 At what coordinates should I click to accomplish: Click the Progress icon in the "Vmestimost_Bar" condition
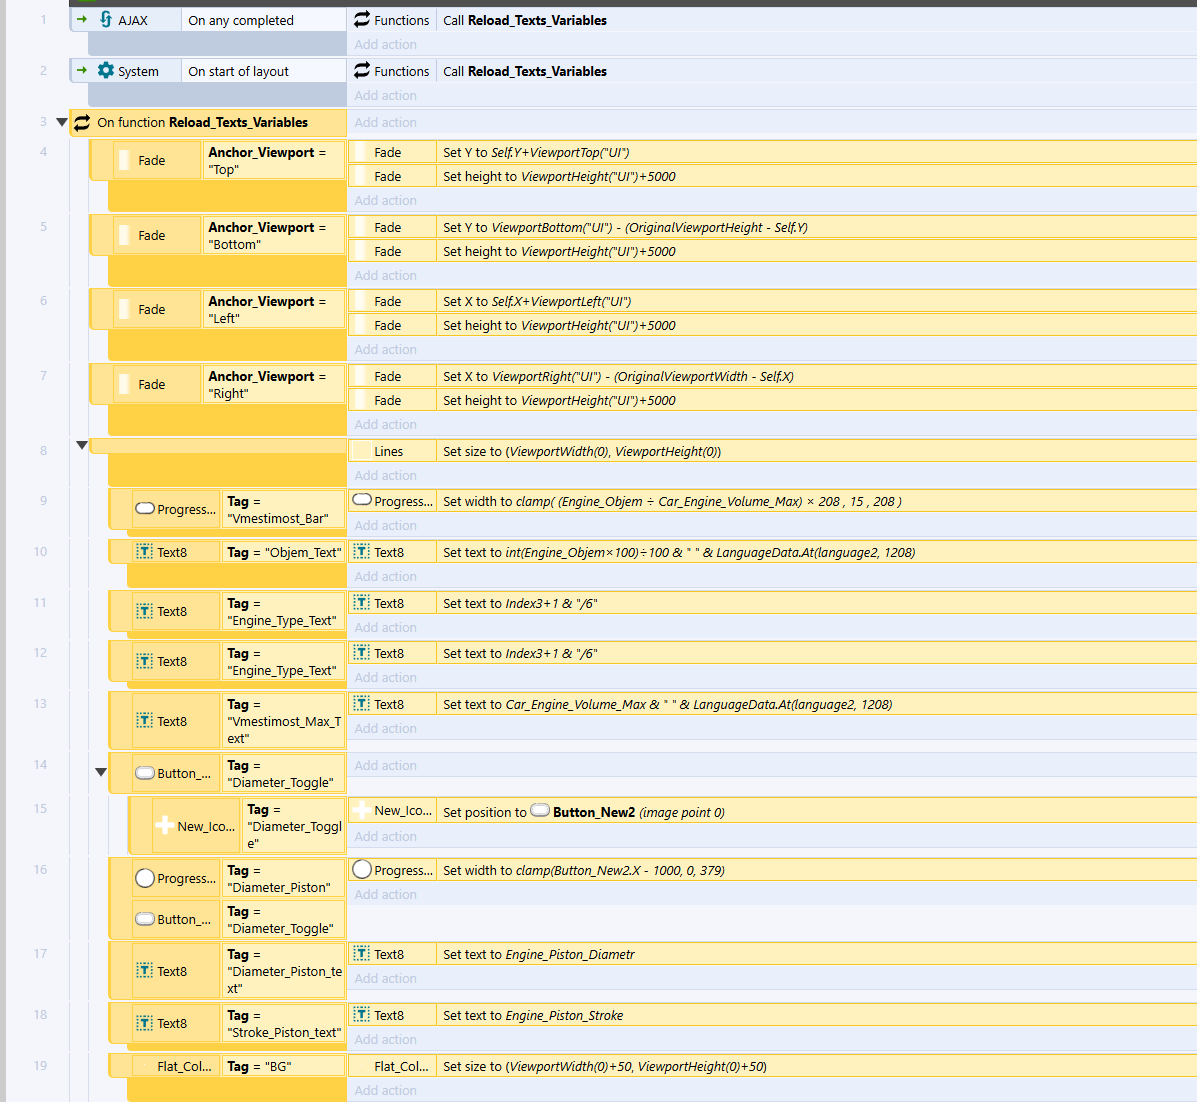pyautogui.click(x=145, y=509)
